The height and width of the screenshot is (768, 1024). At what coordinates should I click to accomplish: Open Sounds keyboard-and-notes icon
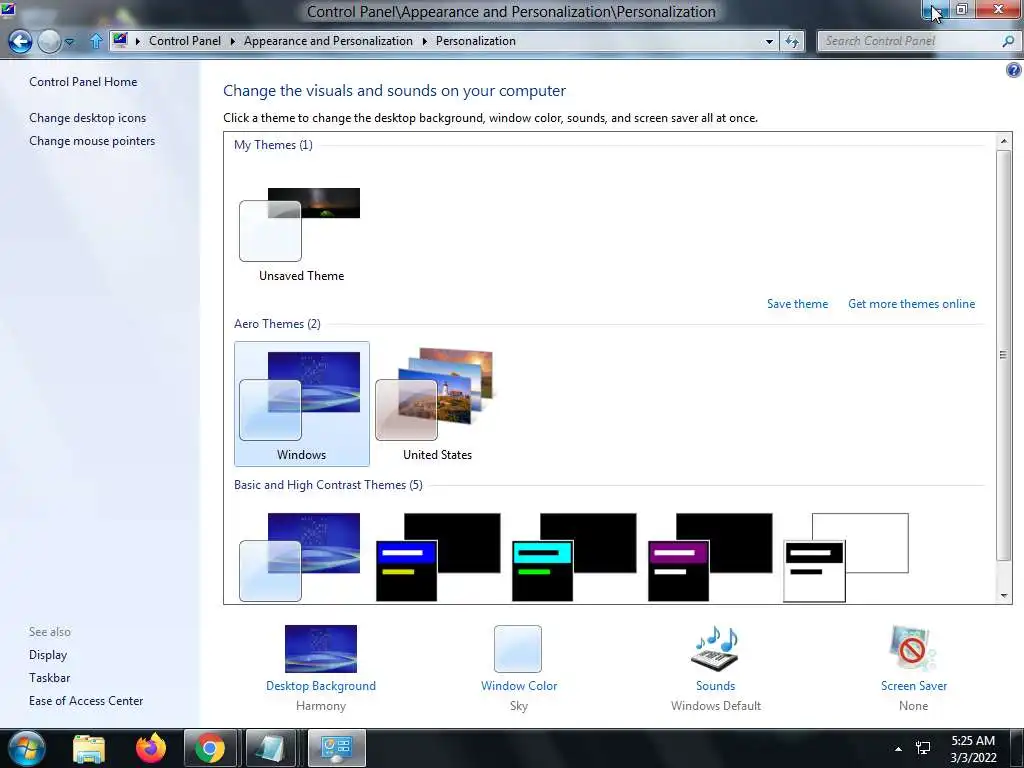(x=715, y=648)
